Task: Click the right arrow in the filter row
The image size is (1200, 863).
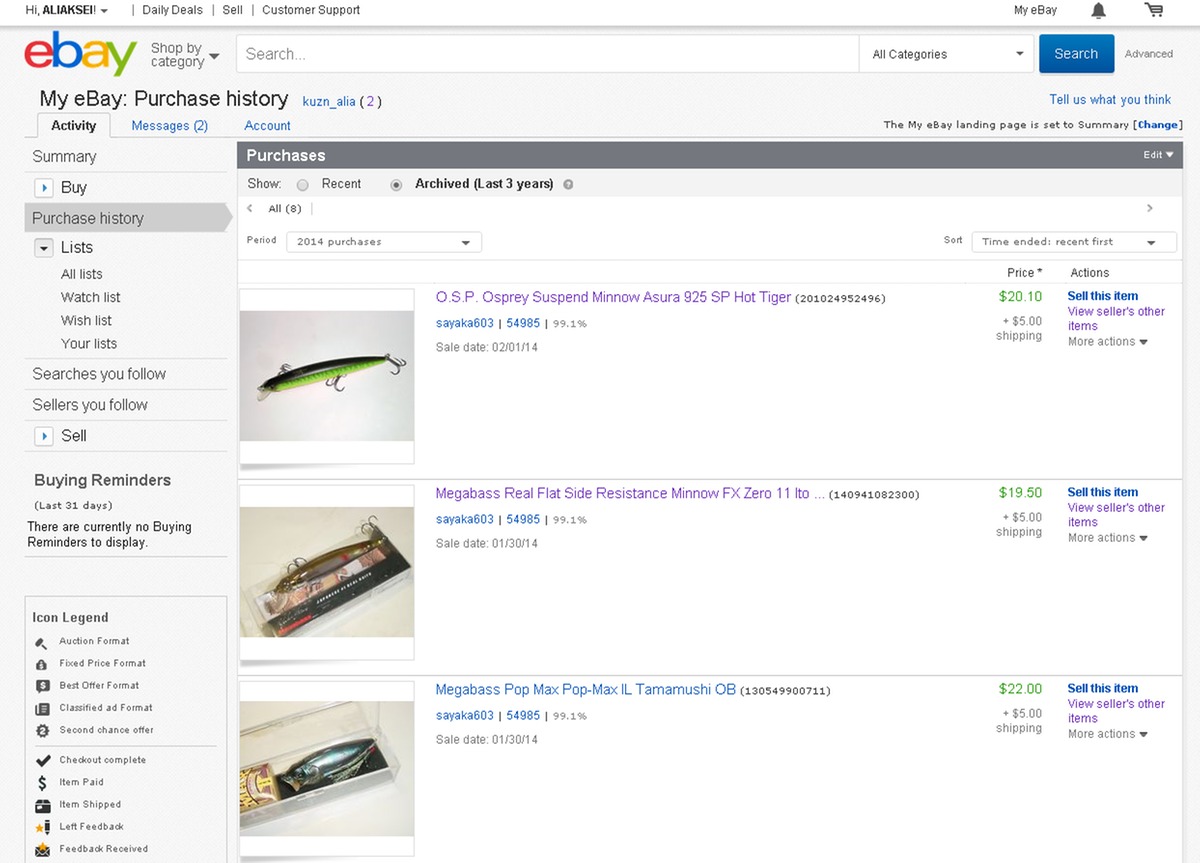Action: tap(1150, 208)
